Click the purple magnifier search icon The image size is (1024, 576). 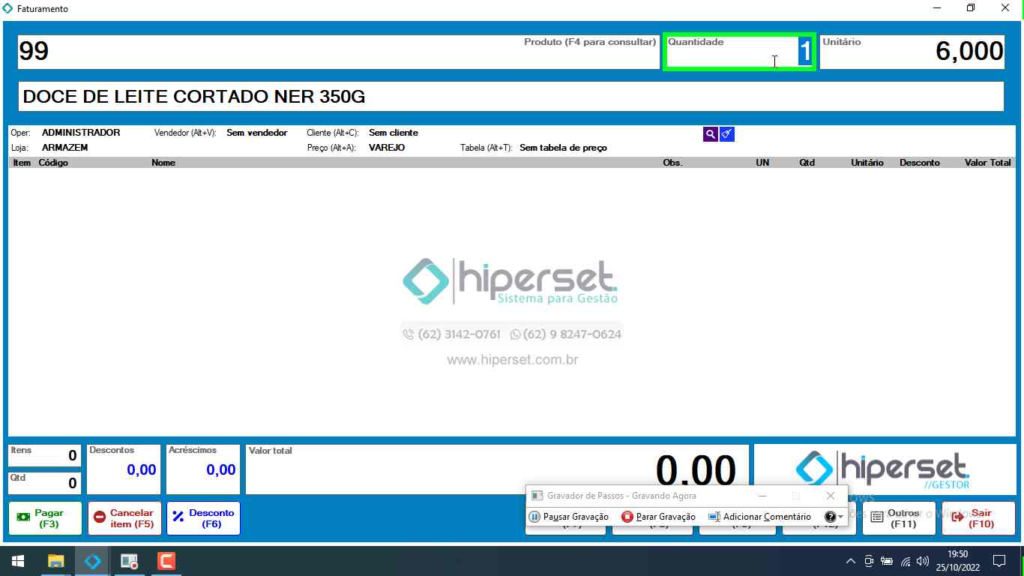710,134
